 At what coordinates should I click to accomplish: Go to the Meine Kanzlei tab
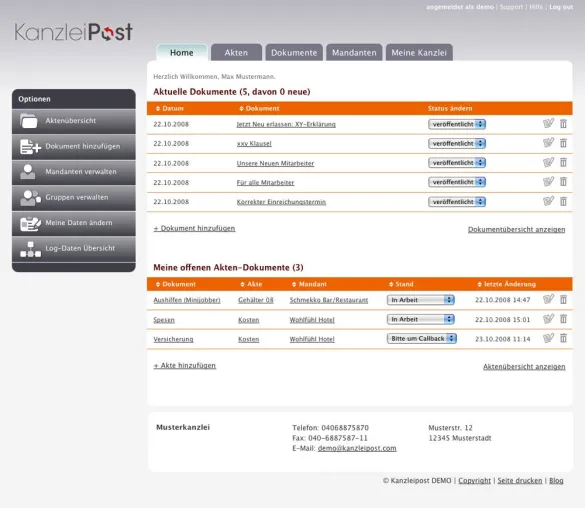pyautogui.click(x=419, y=53)
